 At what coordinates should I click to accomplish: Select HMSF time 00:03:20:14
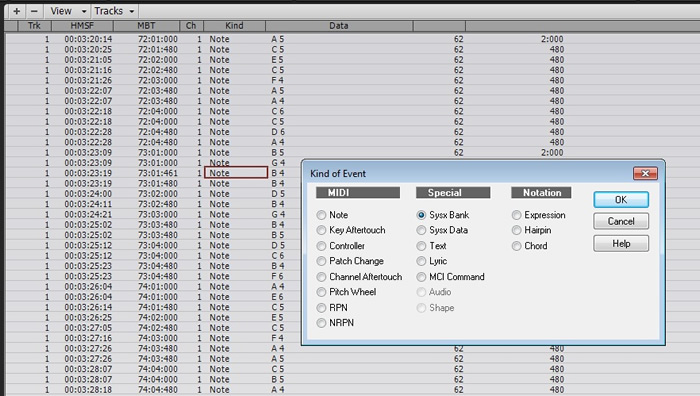88,39
